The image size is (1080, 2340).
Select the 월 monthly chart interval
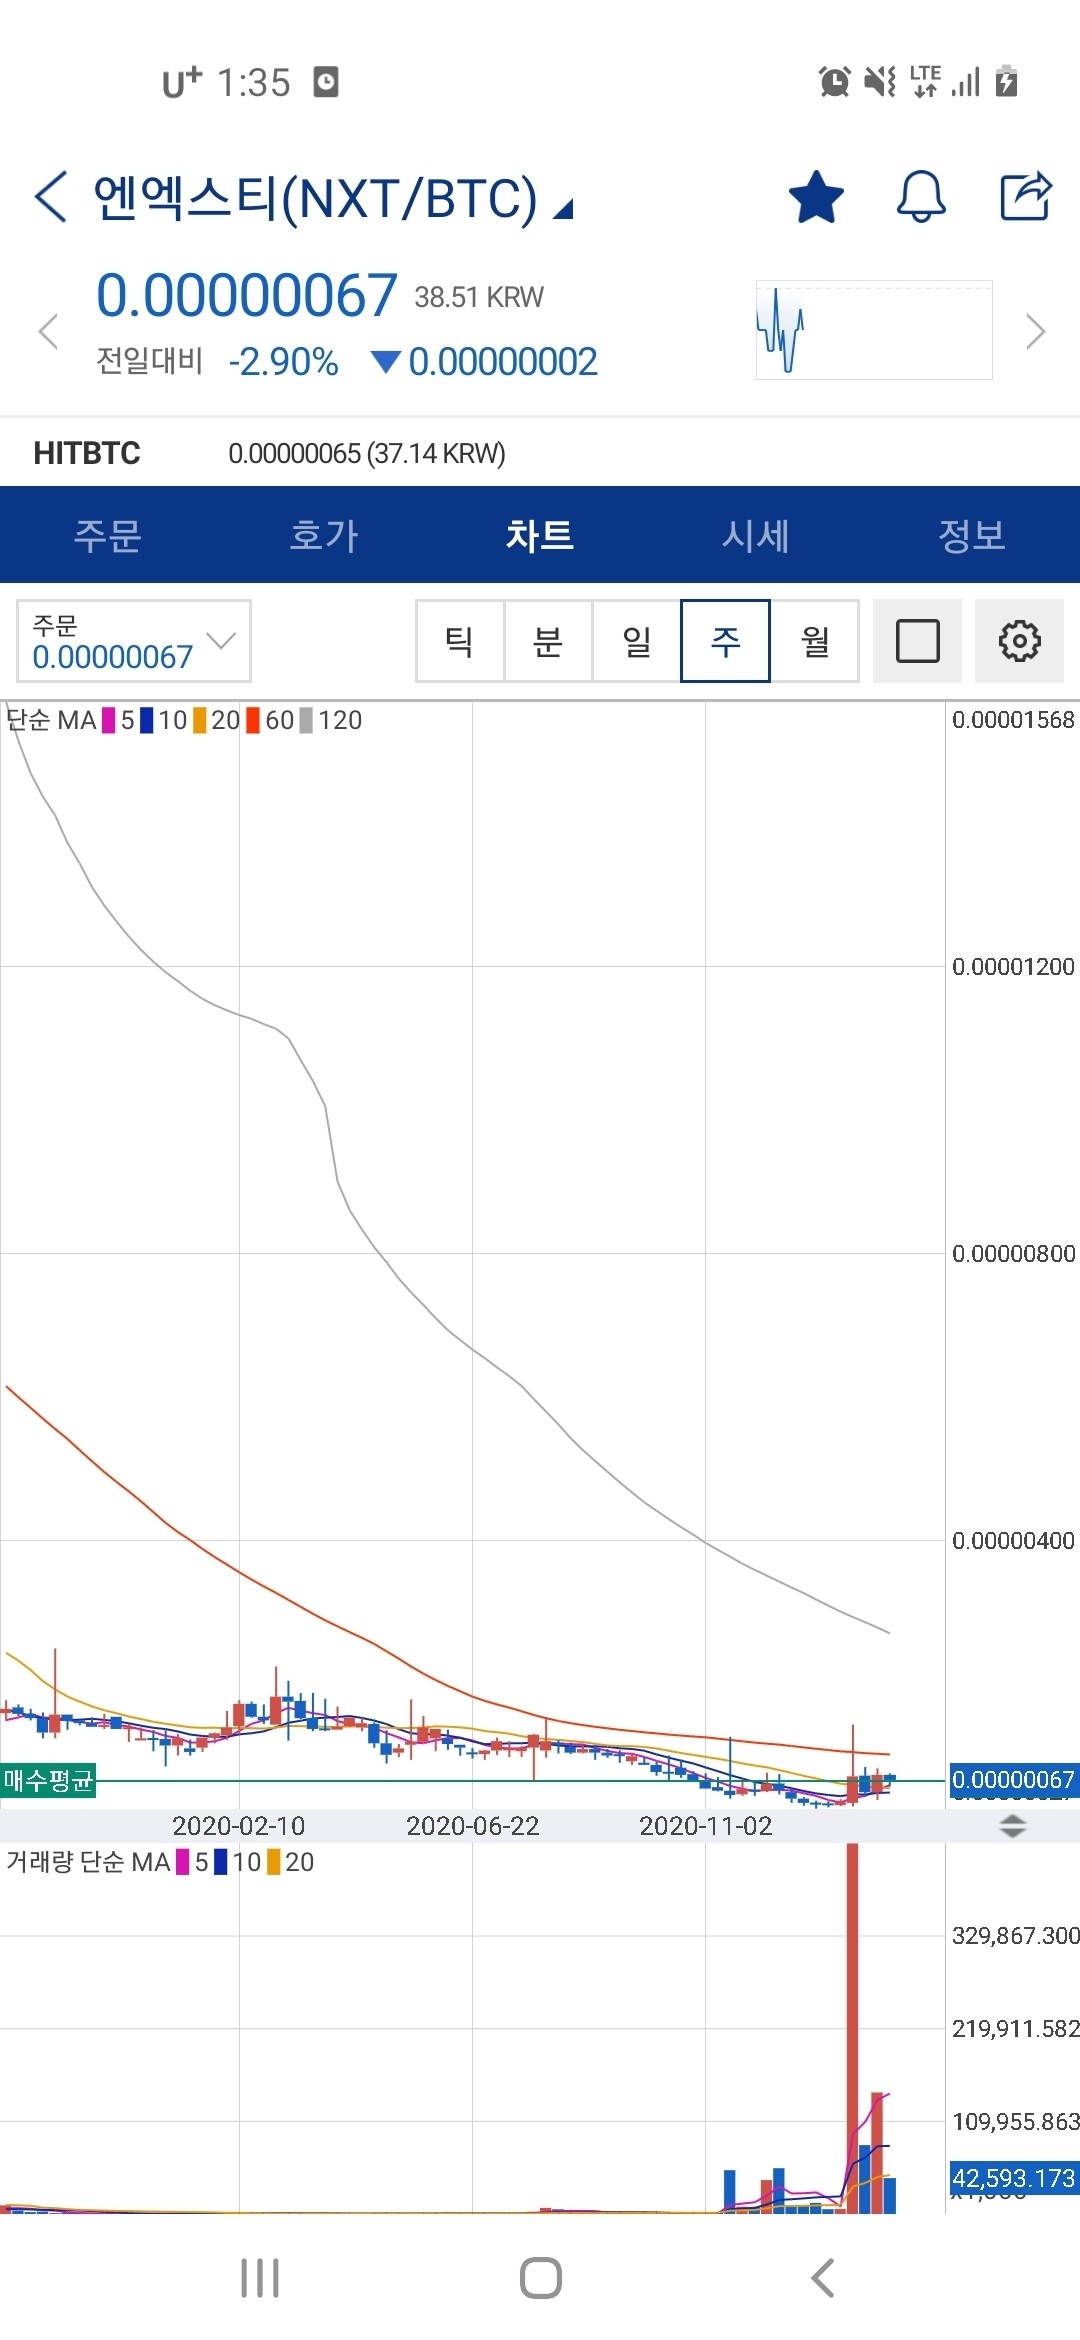point(815,641)
